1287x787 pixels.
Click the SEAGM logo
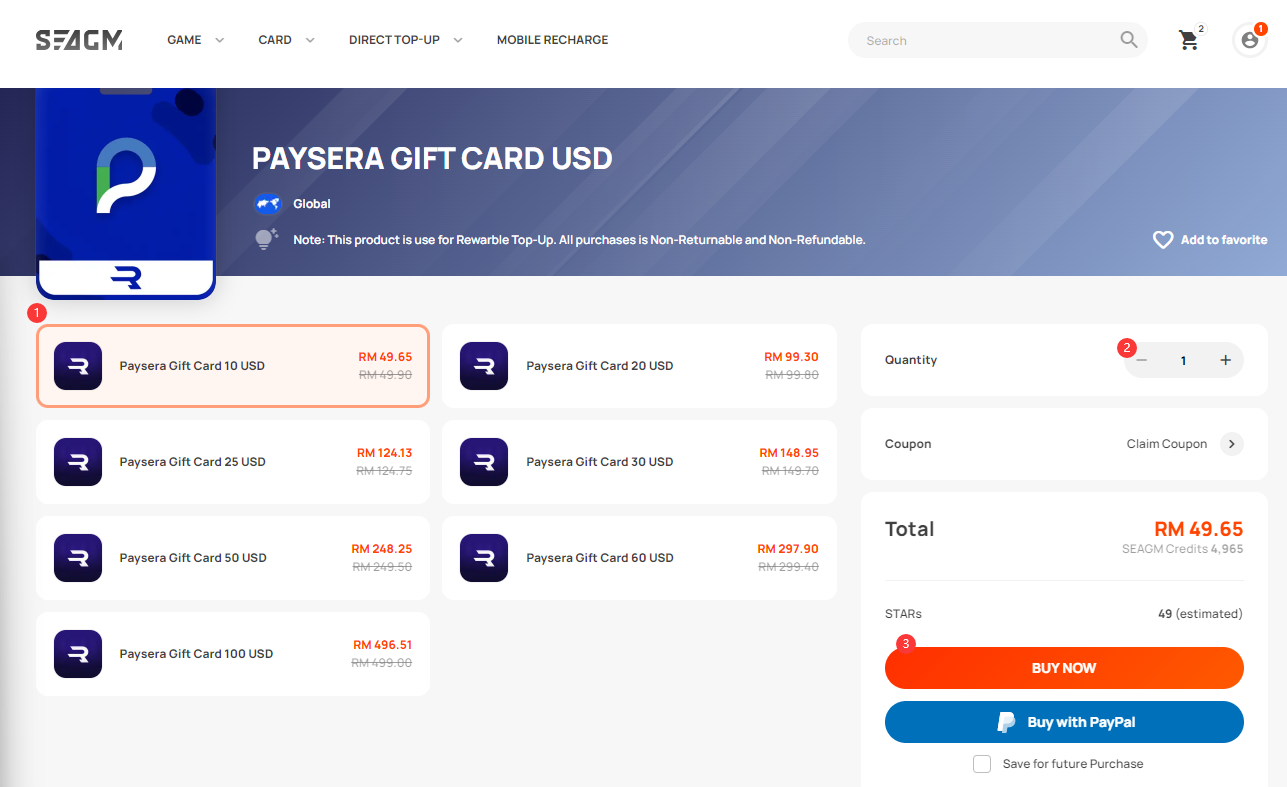click(x=79, y=40)
